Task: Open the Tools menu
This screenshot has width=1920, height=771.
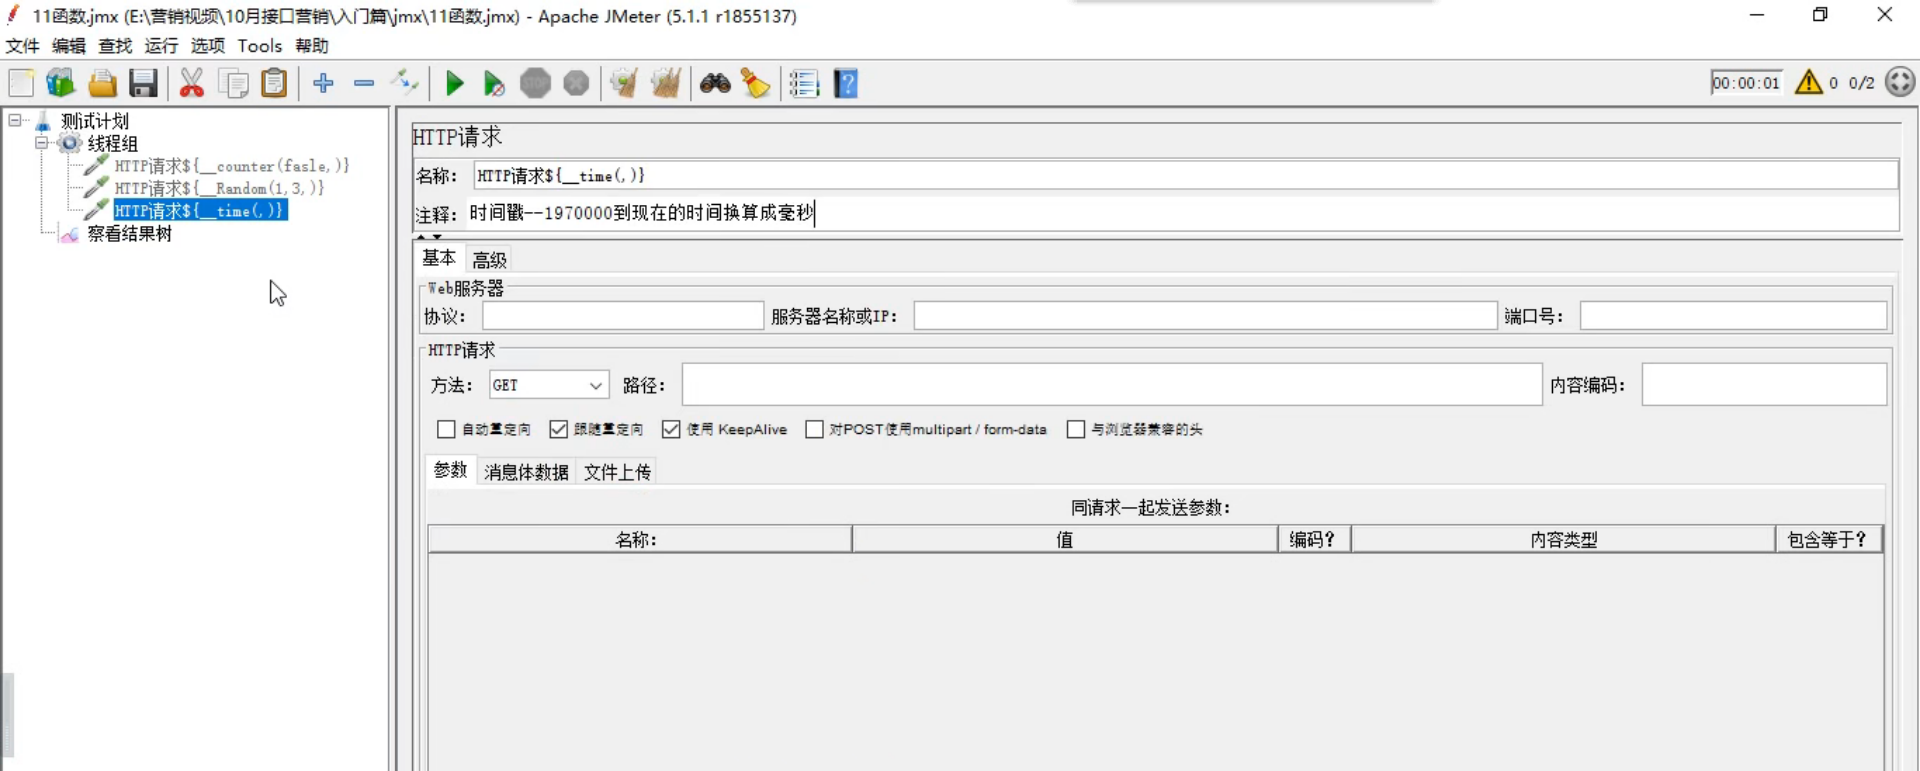Action: pos(260,46)
